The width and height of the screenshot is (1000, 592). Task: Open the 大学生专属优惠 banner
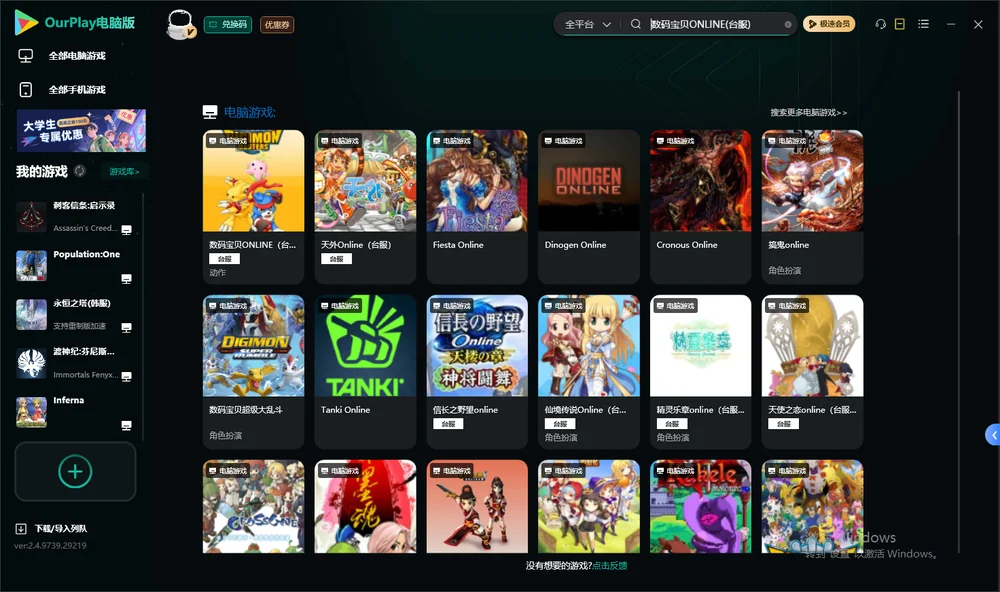81,130
